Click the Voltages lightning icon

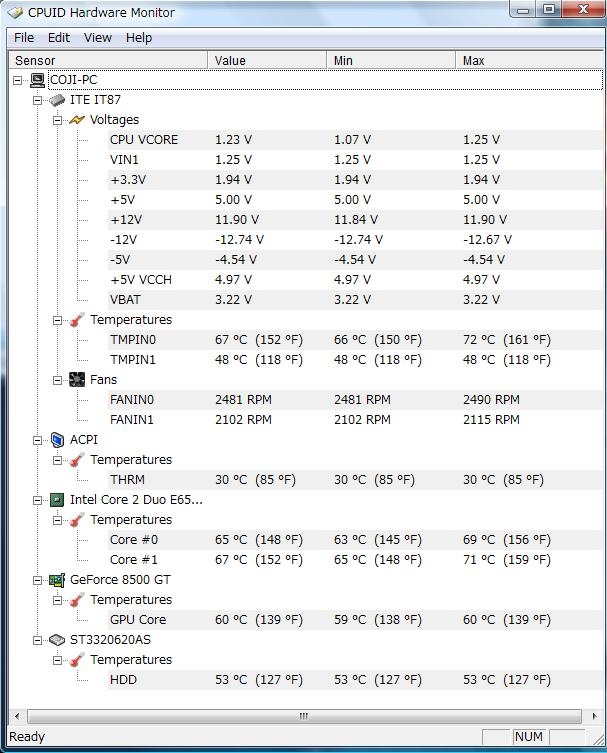click(77, 120)
